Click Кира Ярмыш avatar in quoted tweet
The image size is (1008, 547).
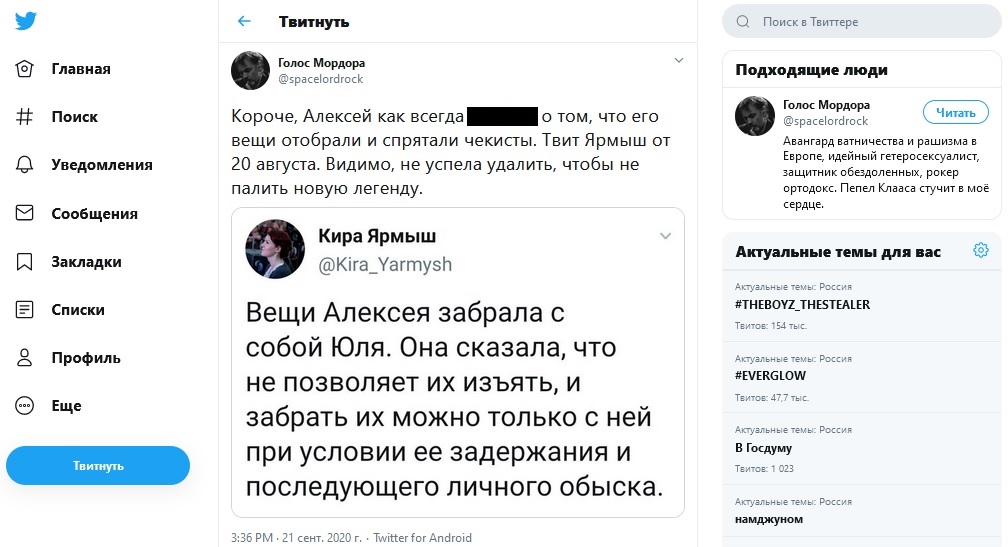click(x=275, y=249)
